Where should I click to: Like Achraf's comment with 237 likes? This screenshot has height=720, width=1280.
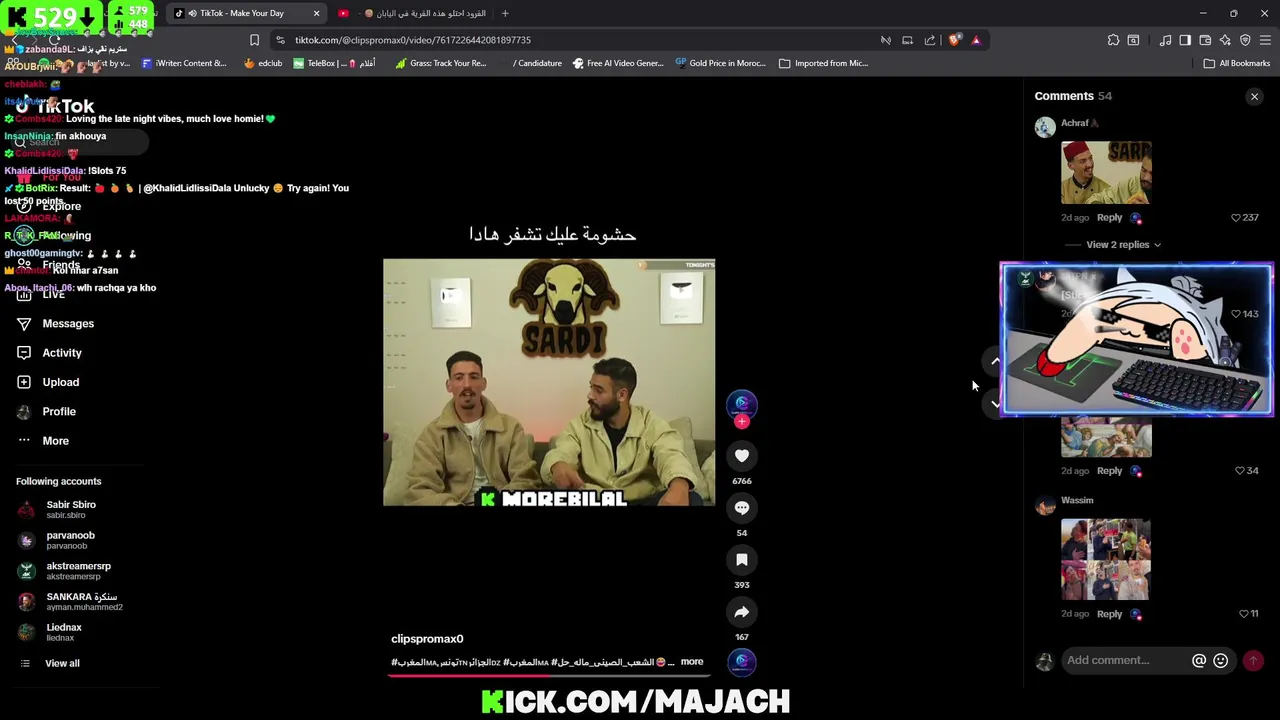click(x=1236, y=217)
